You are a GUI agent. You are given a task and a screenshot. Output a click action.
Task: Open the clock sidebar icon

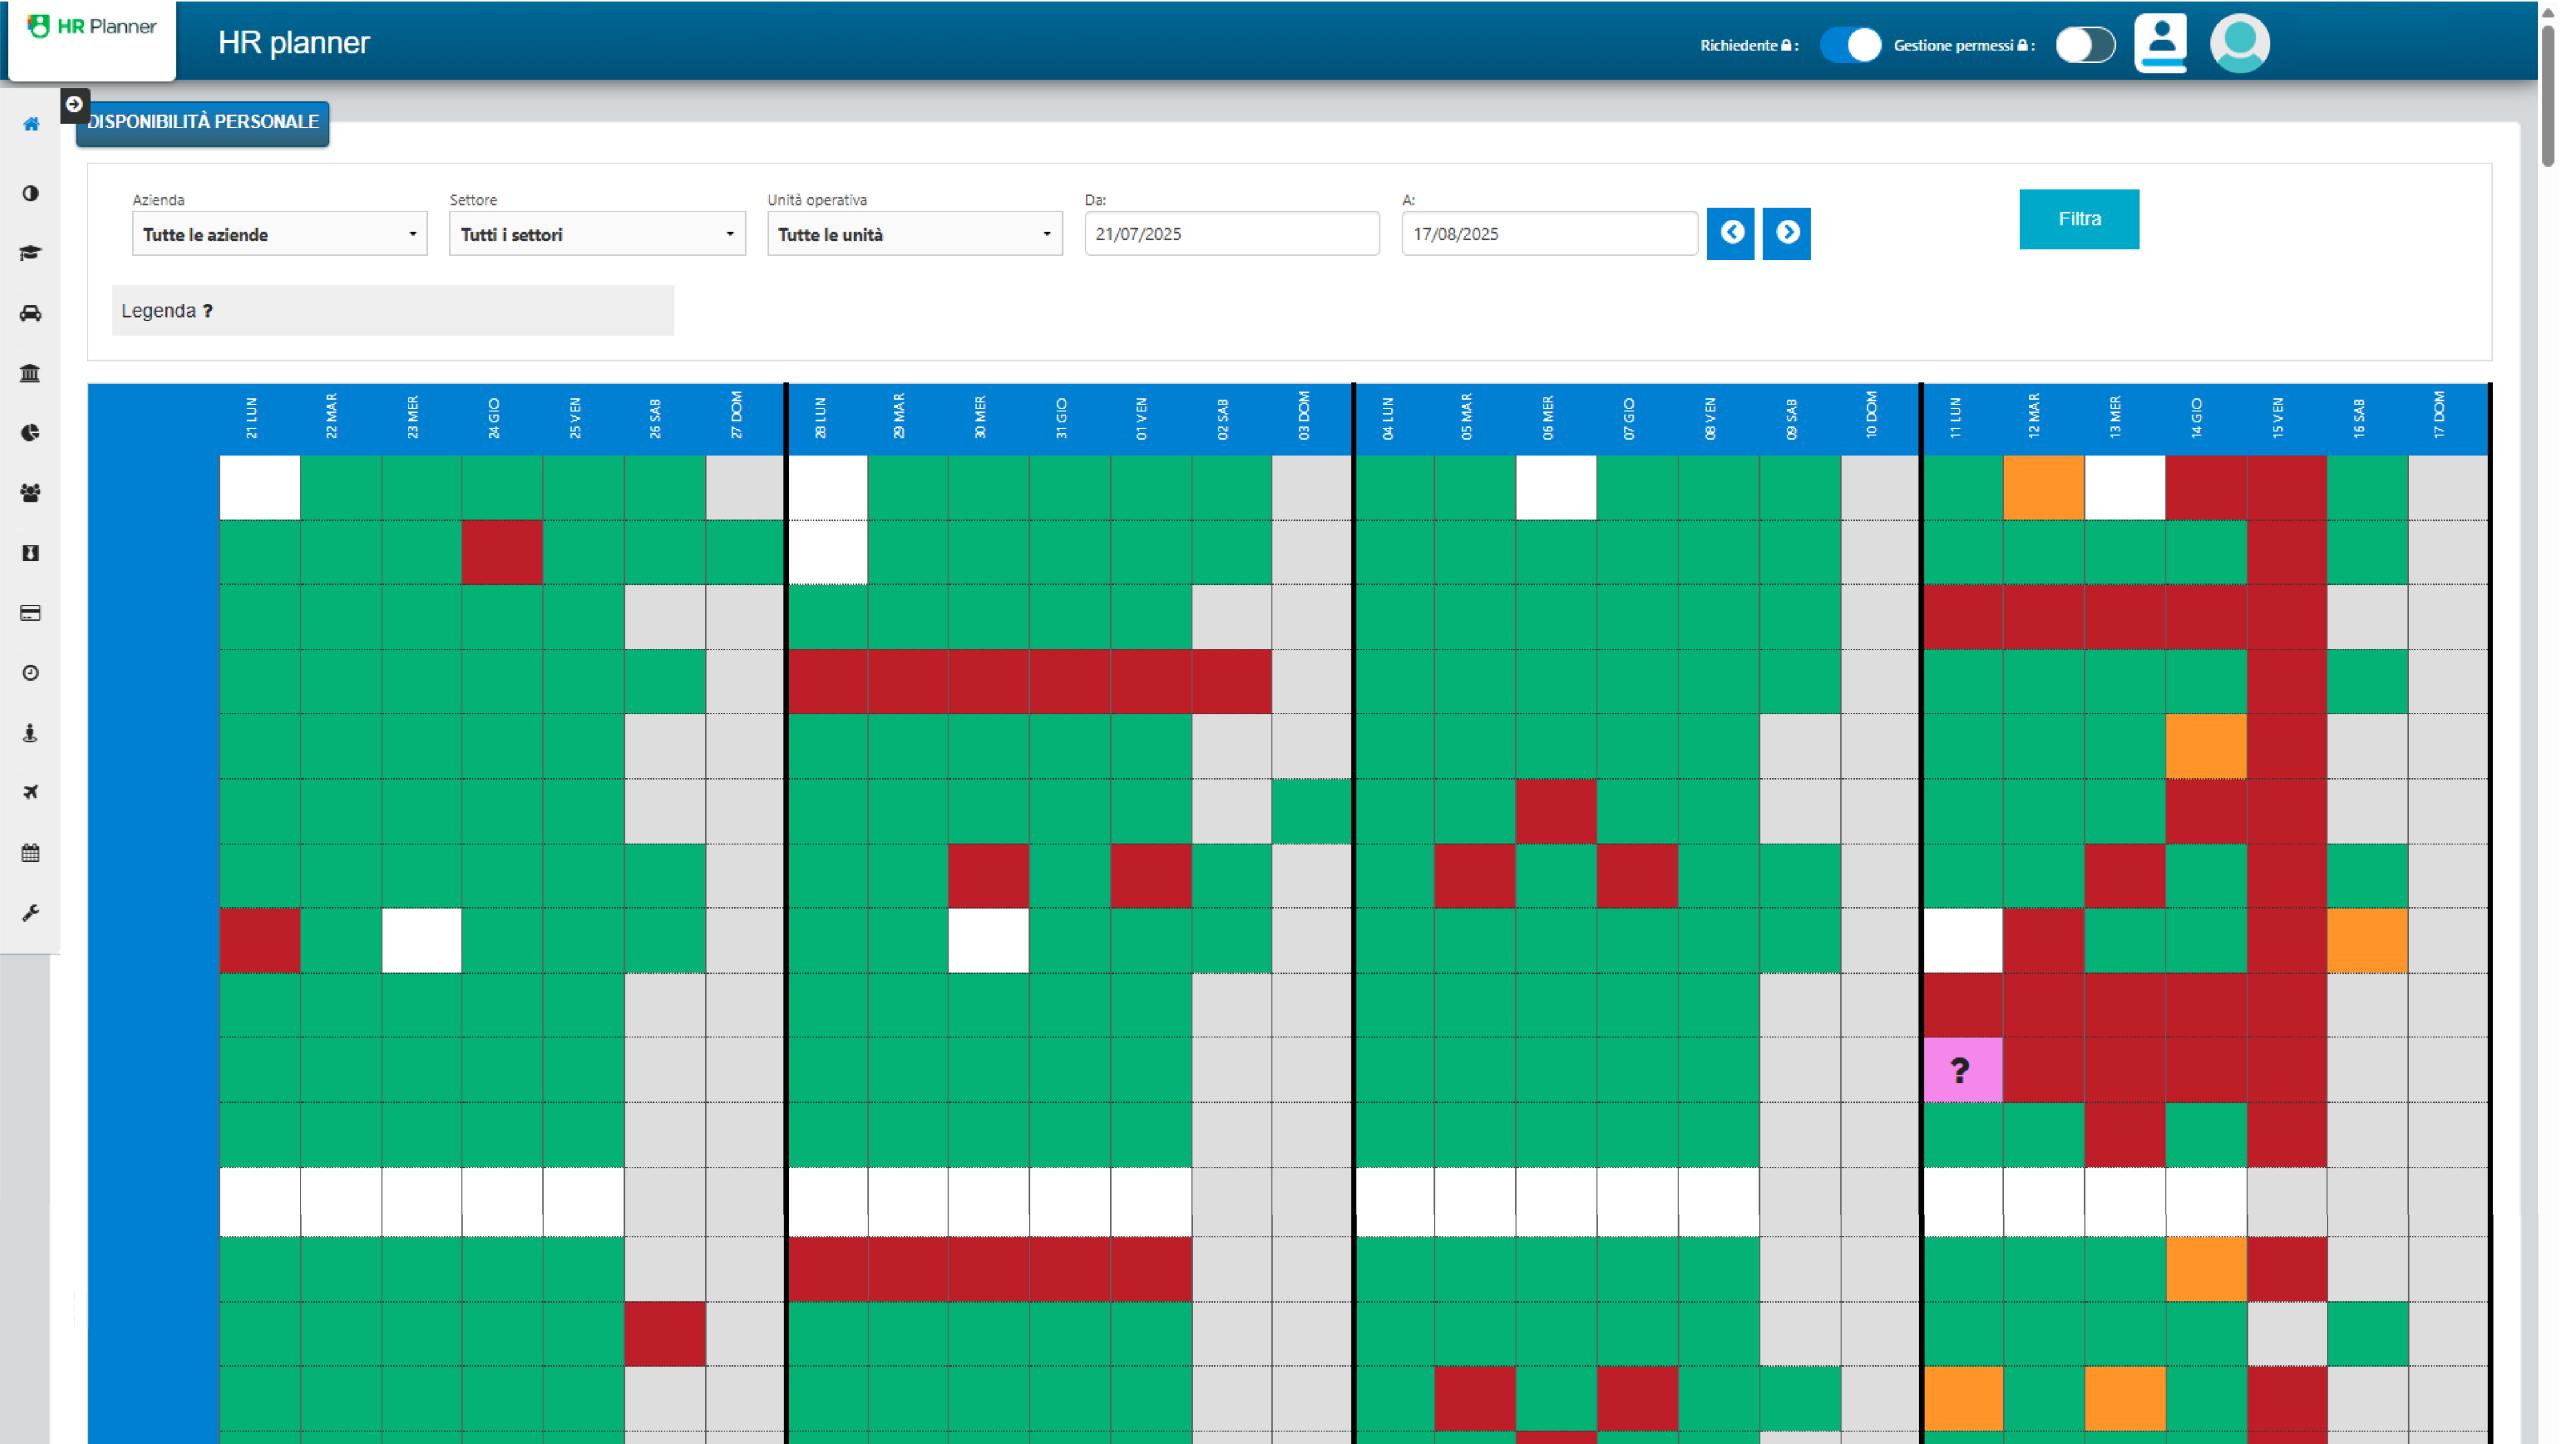[x=31, y=673]
